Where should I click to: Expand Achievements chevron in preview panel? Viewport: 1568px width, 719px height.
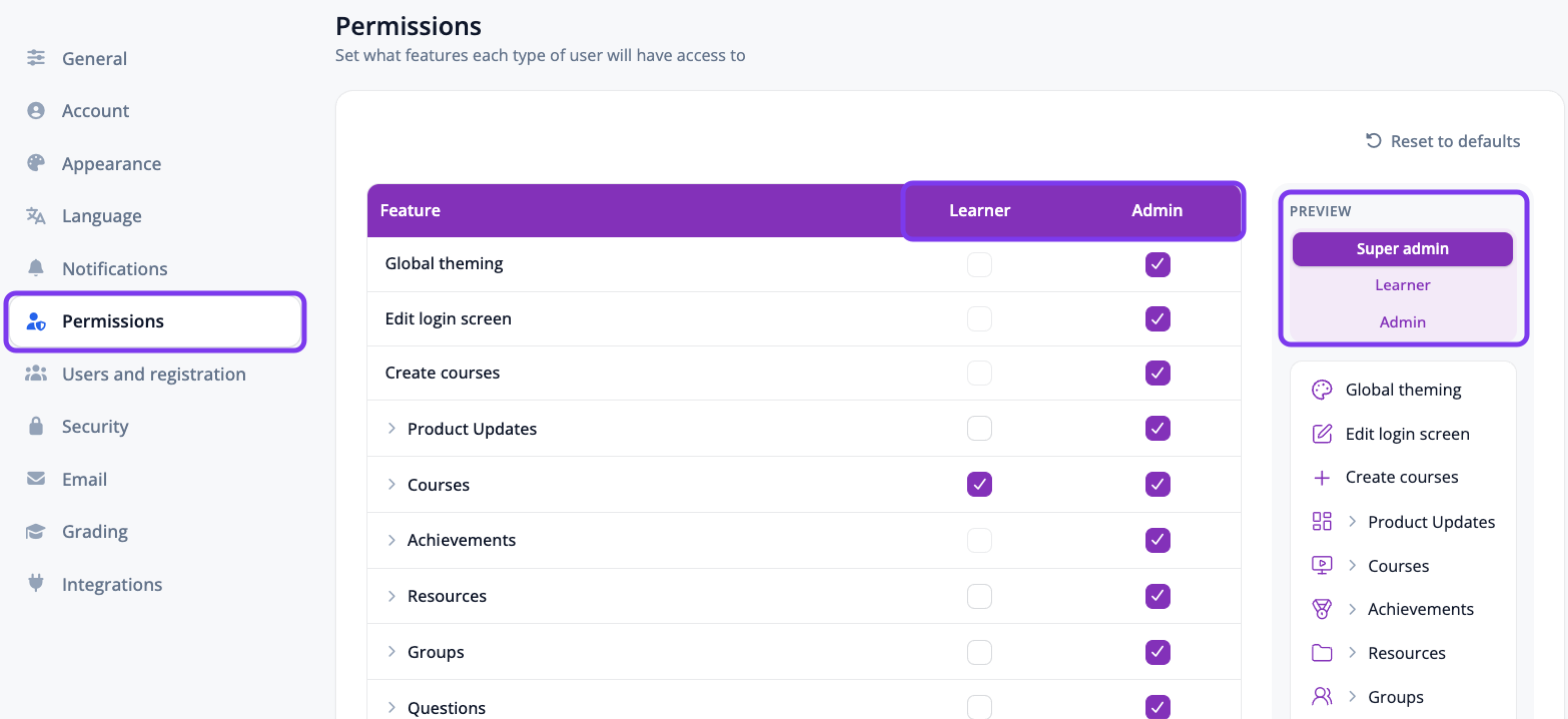[1352, 609]
